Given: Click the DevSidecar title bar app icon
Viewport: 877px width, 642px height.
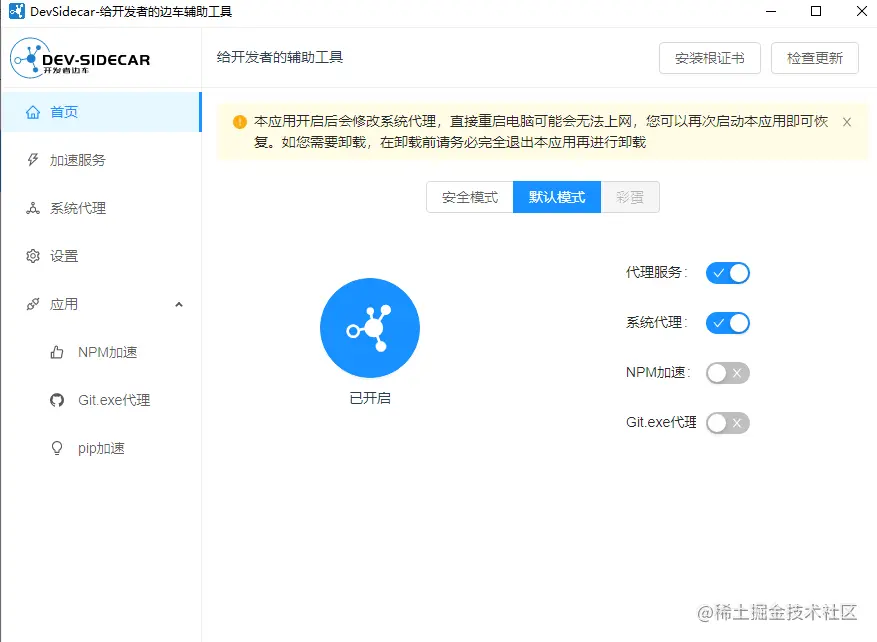Looking at the screenshot, I should [17, 11].
